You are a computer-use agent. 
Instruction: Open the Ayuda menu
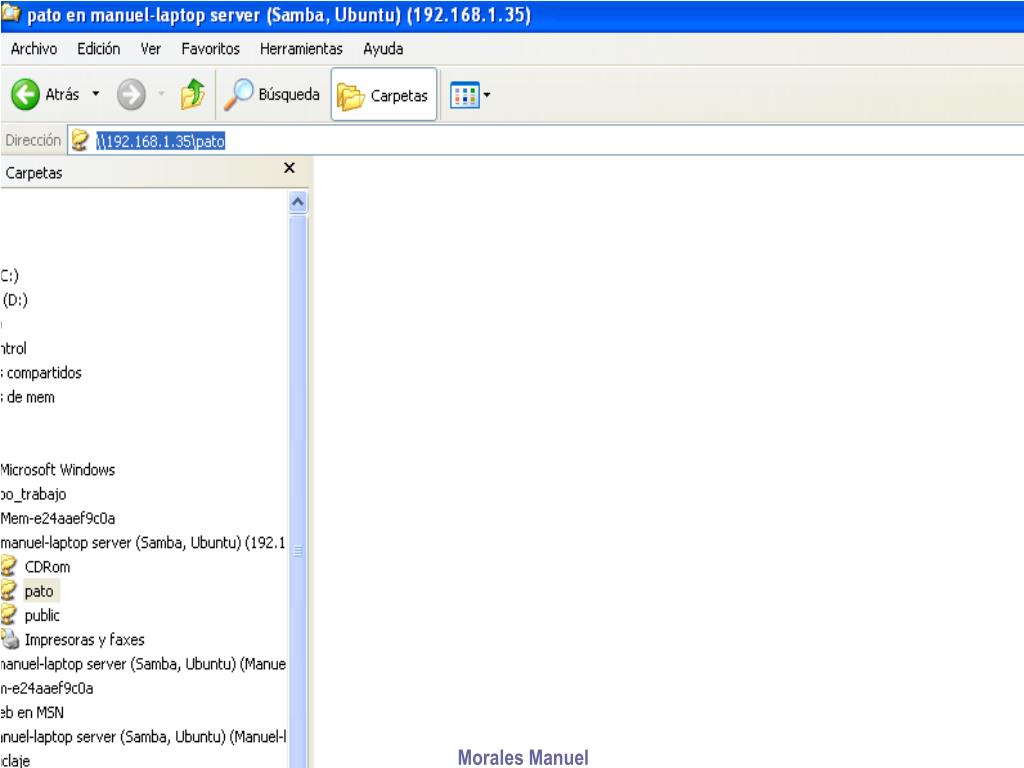(383, 49)
